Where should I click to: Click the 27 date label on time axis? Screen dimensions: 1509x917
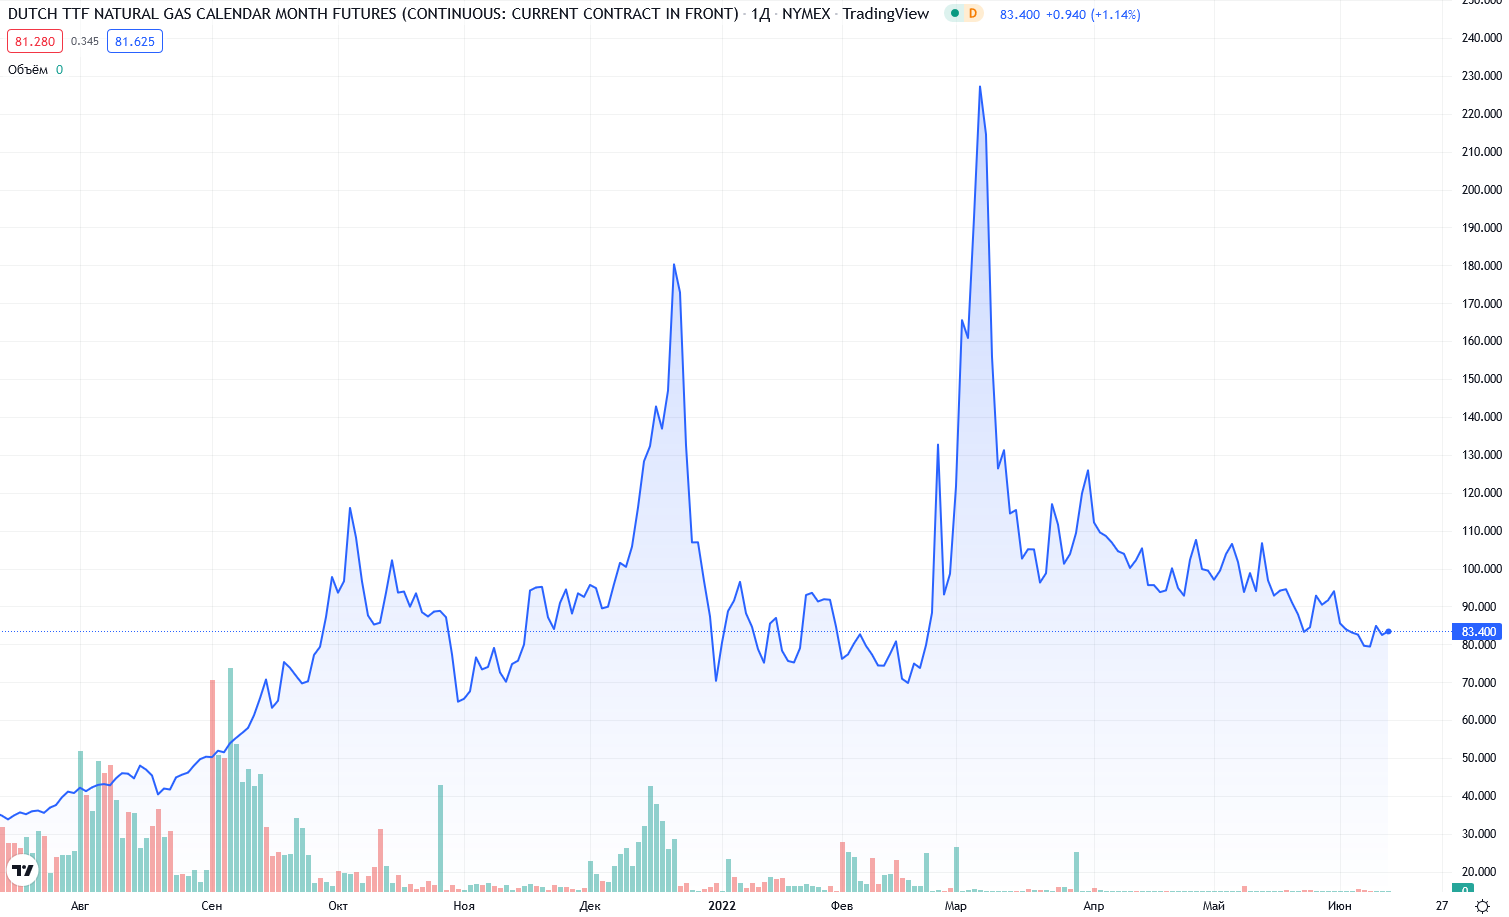[1441, 906]
